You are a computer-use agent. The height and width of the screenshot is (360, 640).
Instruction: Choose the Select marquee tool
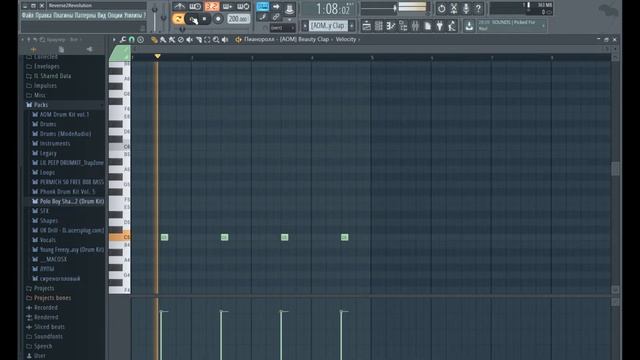(207, 40)
